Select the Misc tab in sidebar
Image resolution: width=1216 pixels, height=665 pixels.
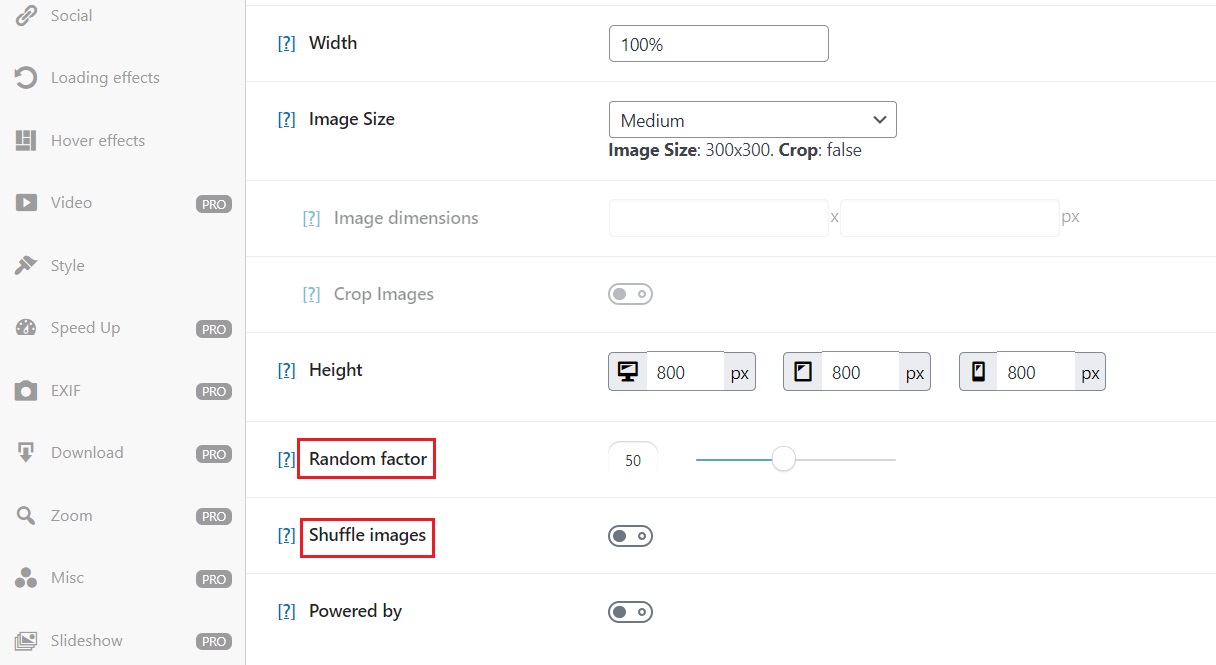[67, 578]
